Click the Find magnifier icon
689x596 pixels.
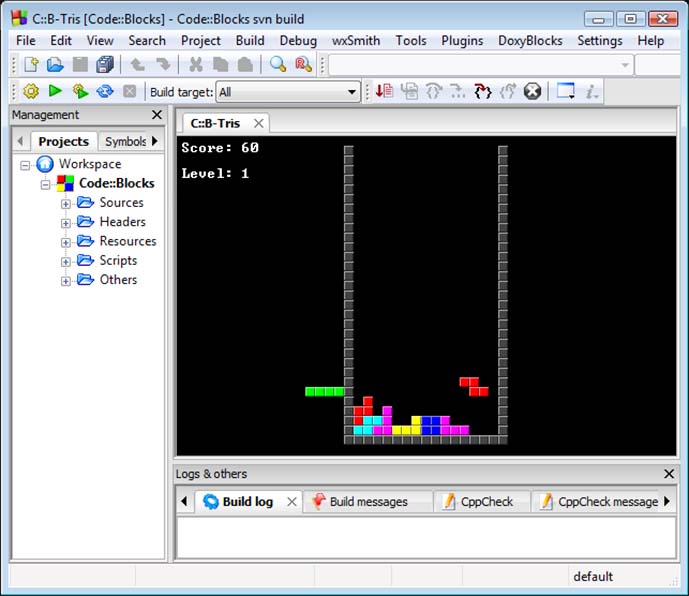(278, 65)
